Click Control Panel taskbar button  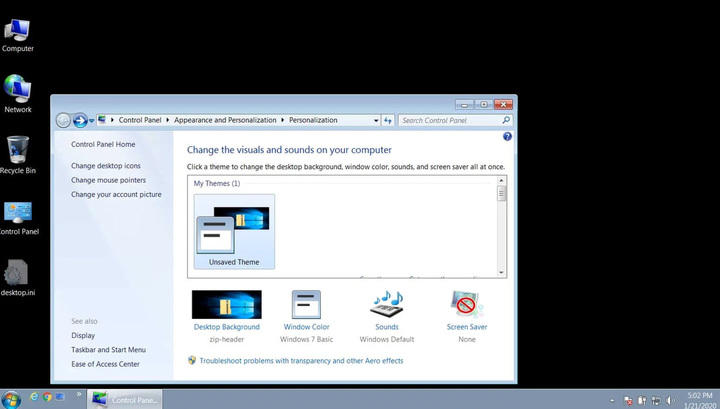point(124,399)
